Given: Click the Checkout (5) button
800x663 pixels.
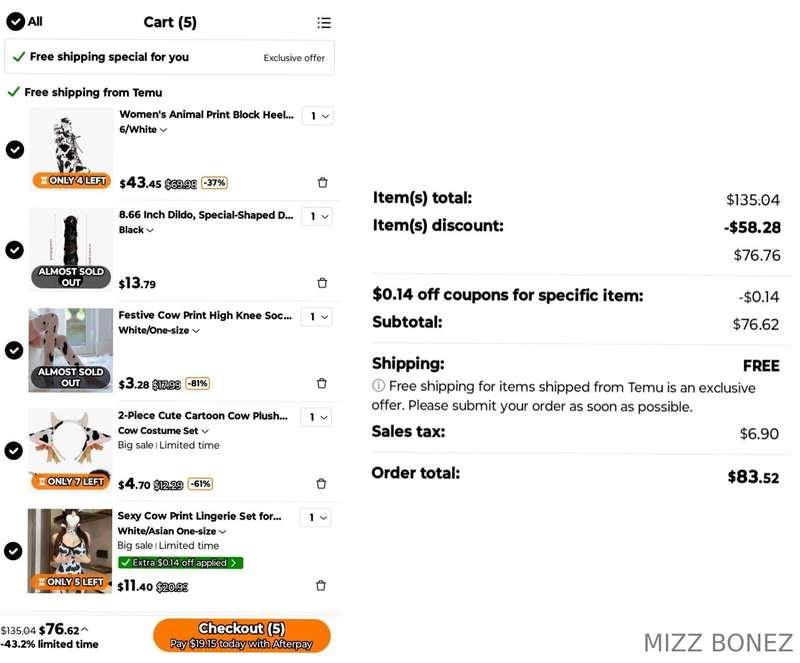Looking at the screenshot, I should tap(241, 635).
